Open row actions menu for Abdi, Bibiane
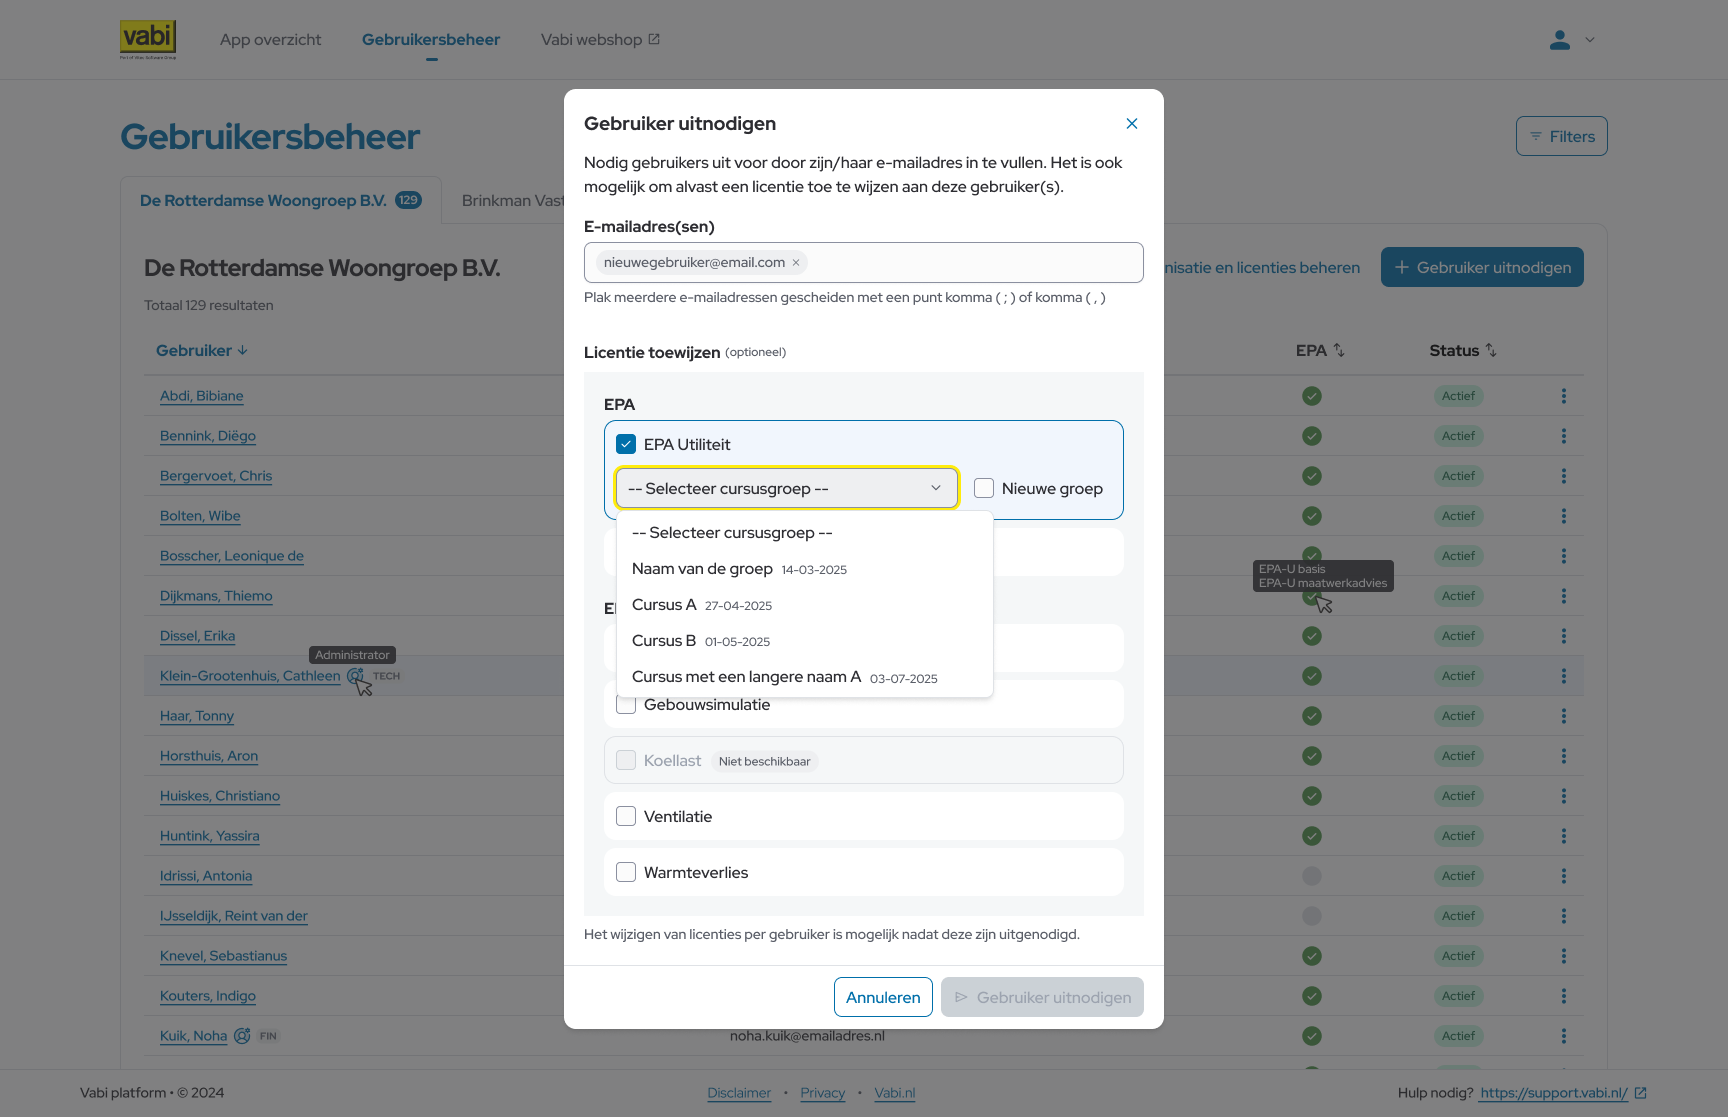The width and height of the screenshot is (1728, 1117). point(1564,396)
